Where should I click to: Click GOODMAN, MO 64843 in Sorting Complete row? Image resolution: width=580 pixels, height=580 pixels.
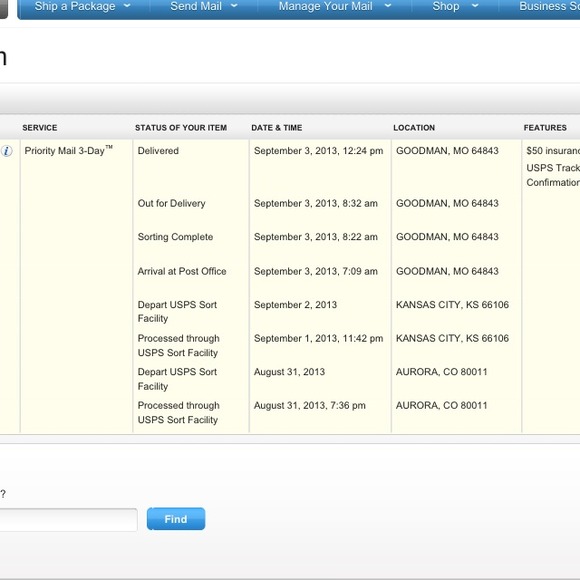(x=447, y=237)
